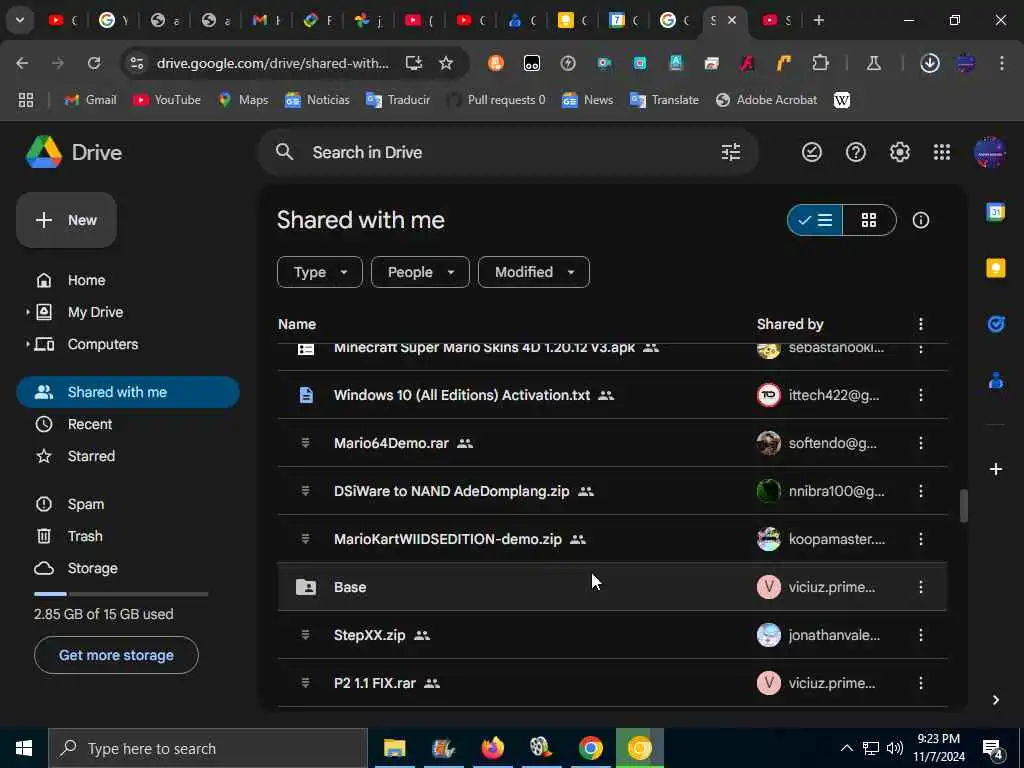The image size is (1024, 768).
Task: Open more actions for Windows 10 Activation.txt
Action: coord(921,395)
